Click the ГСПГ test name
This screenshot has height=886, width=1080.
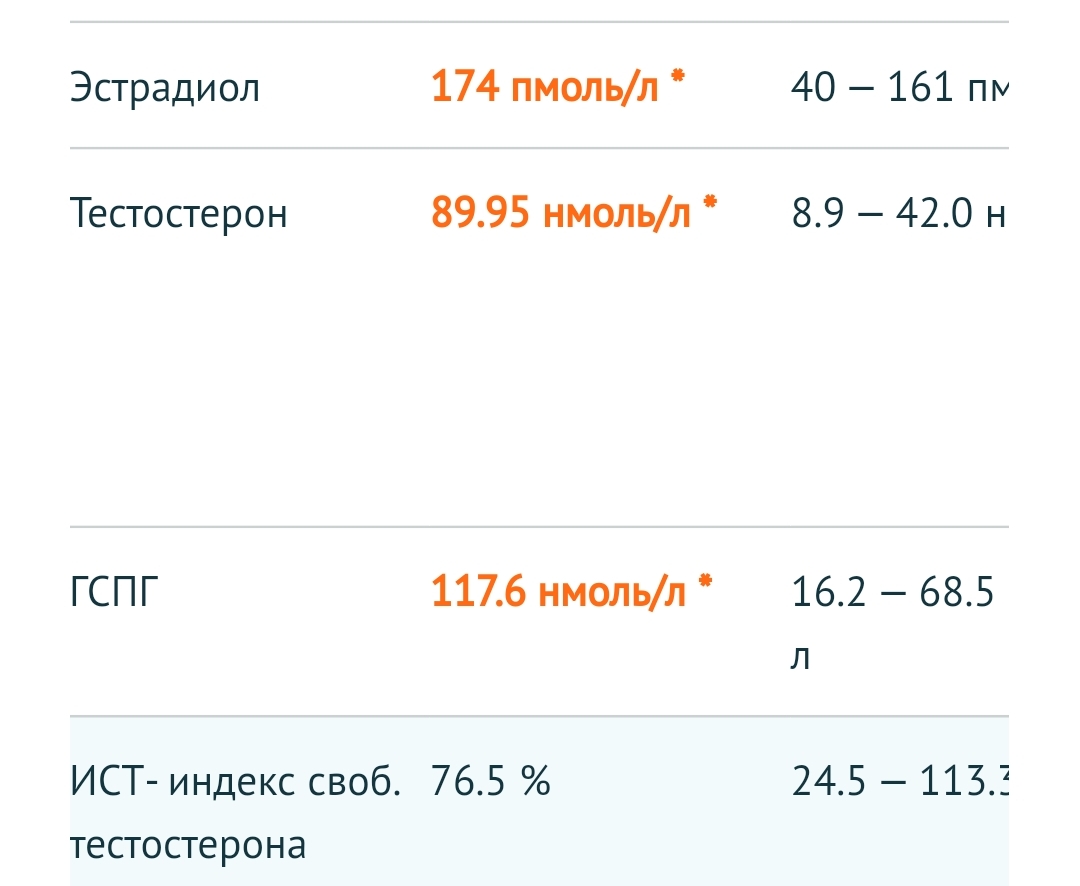[x=115, y=593]
